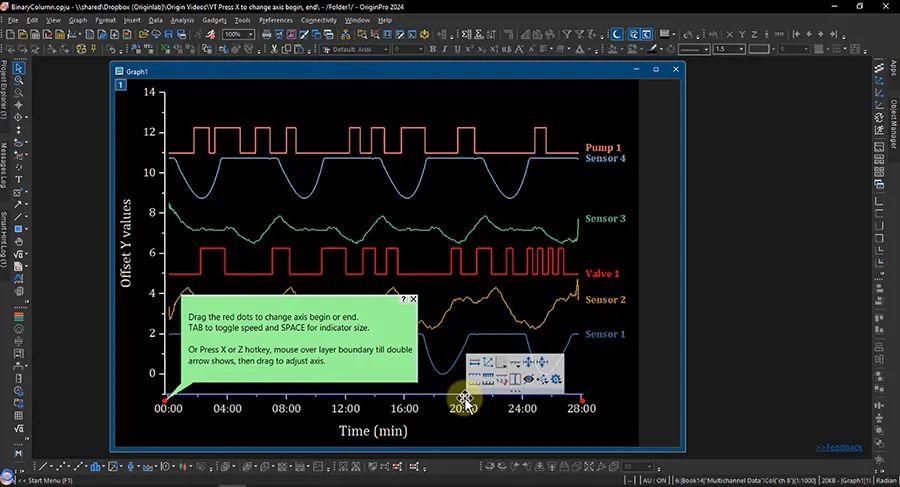Click the Feedback link
Viewport: 900px width, 487px height.
pyautogui.click(x=838, y=447)
